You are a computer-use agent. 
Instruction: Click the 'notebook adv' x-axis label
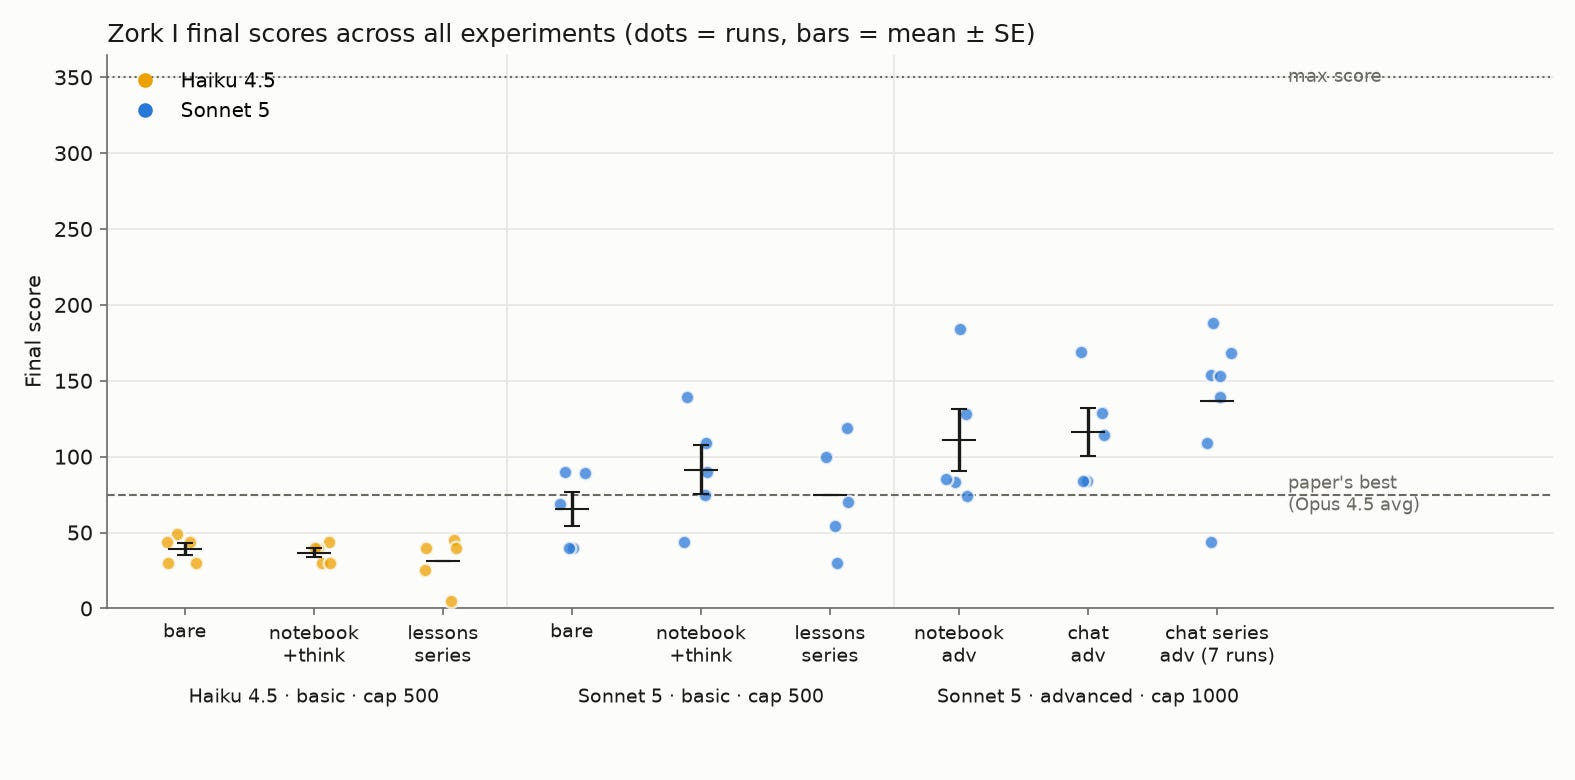[959, 644]
